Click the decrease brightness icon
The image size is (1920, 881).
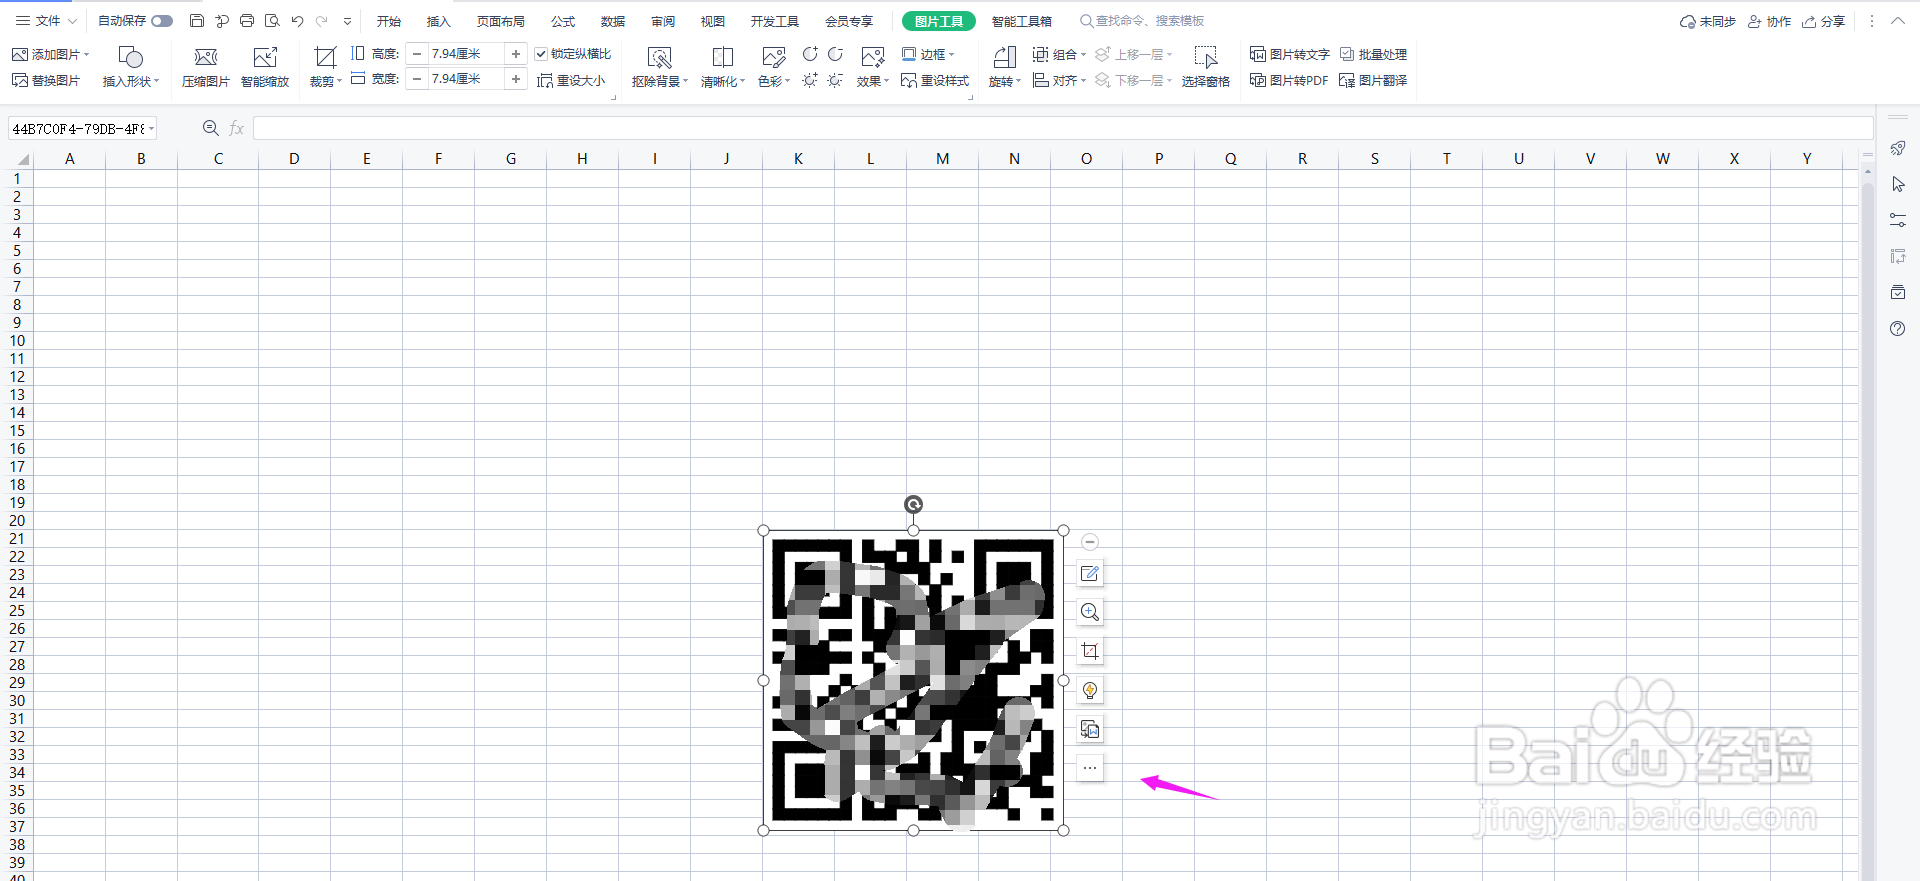pyautogui.click(x=835, y=80)
